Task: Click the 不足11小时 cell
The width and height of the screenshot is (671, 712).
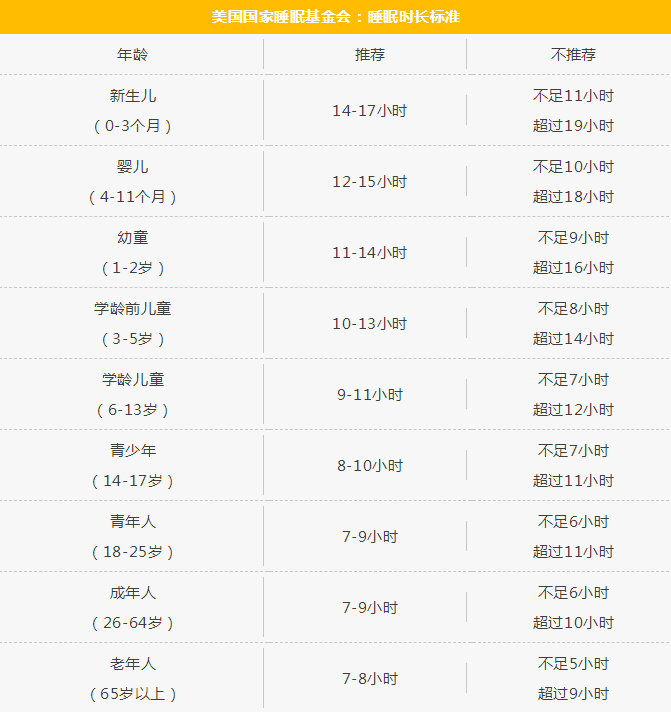Action: pyautogui.click(x=573, y=96)
